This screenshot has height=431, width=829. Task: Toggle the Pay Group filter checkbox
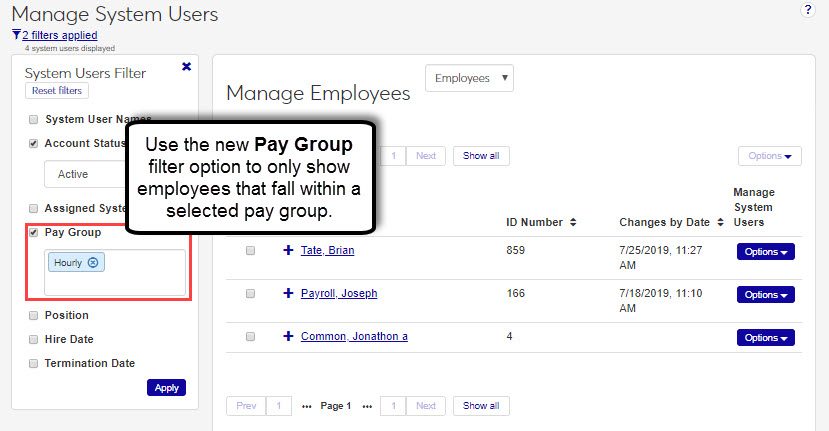click(33, 233)
